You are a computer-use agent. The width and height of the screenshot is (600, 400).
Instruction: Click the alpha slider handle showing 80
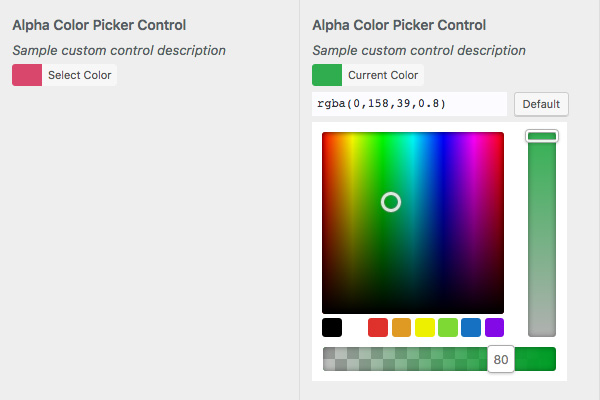[501, 359]
